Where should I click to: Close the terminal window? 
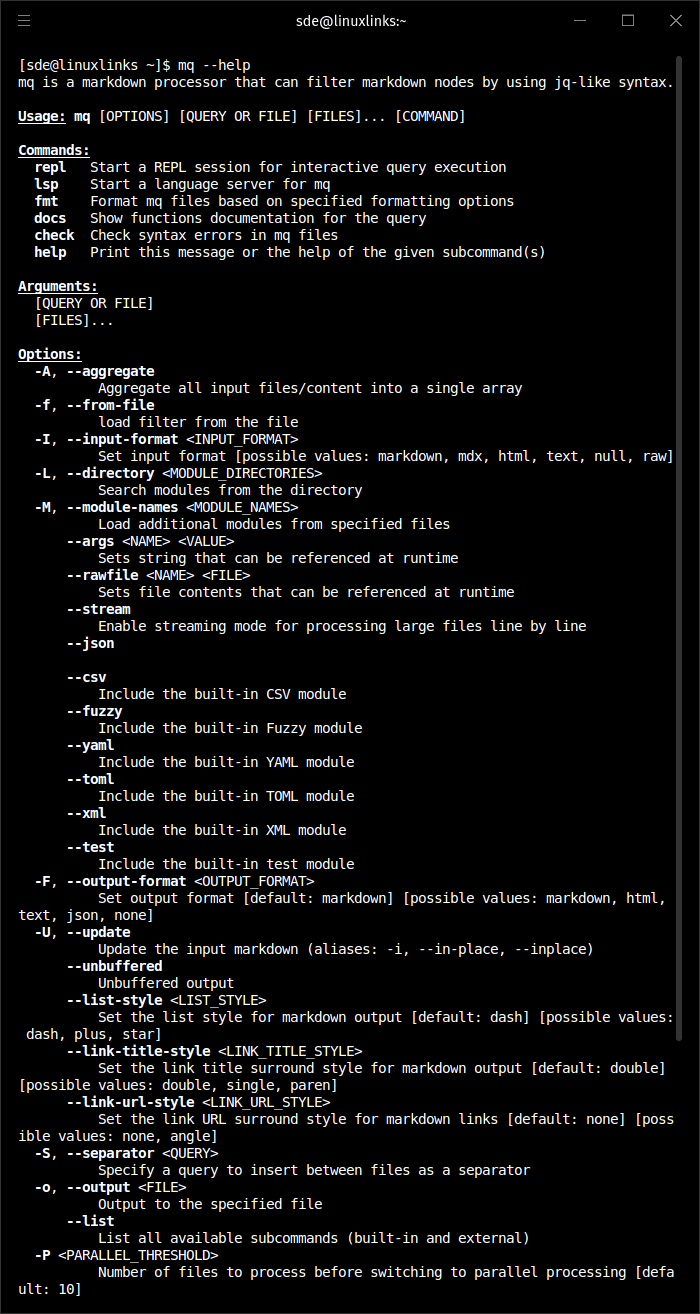pyautogui.click(x=675, y=20)
